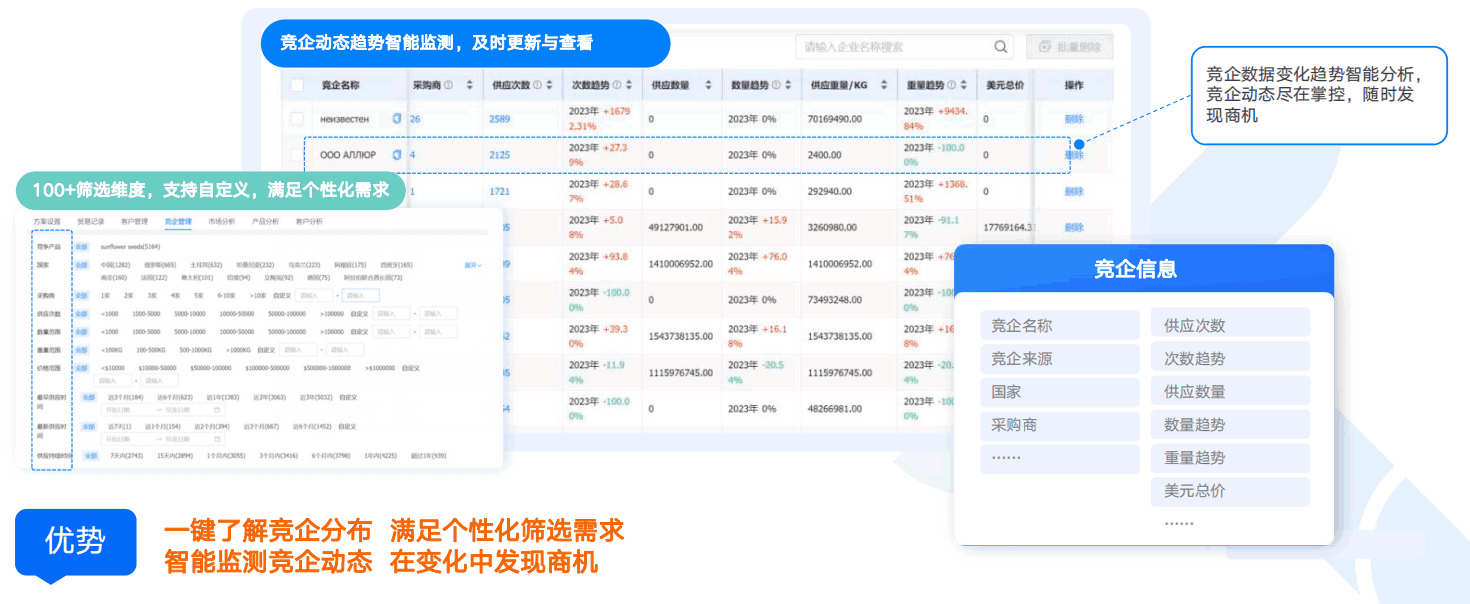
Task: Expand the 国家 country filter via 展开
Action: 474,265
